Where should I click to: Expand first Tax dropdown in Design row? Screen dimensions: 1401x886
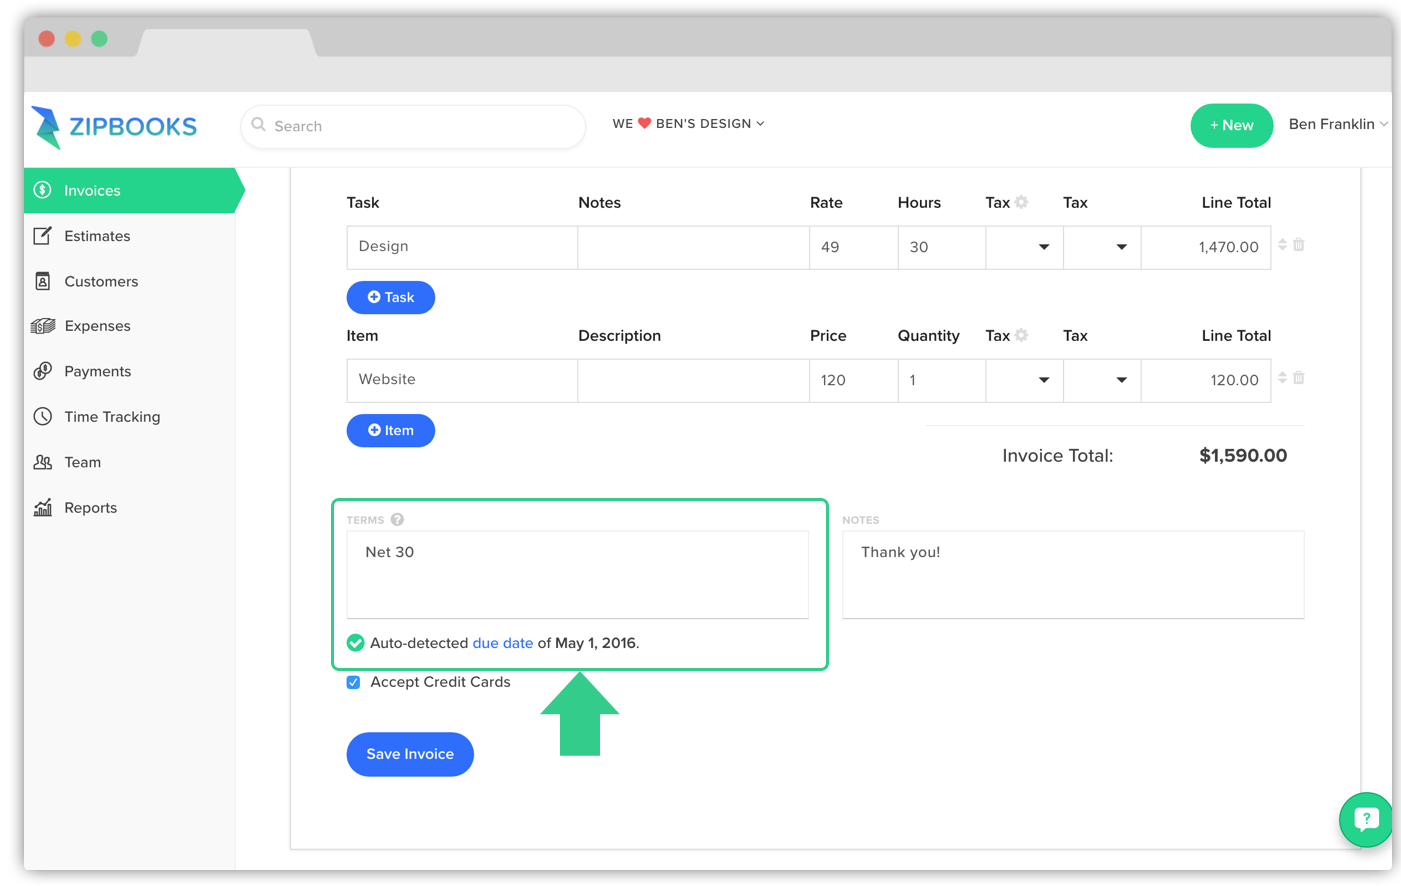coord(1023,247)
